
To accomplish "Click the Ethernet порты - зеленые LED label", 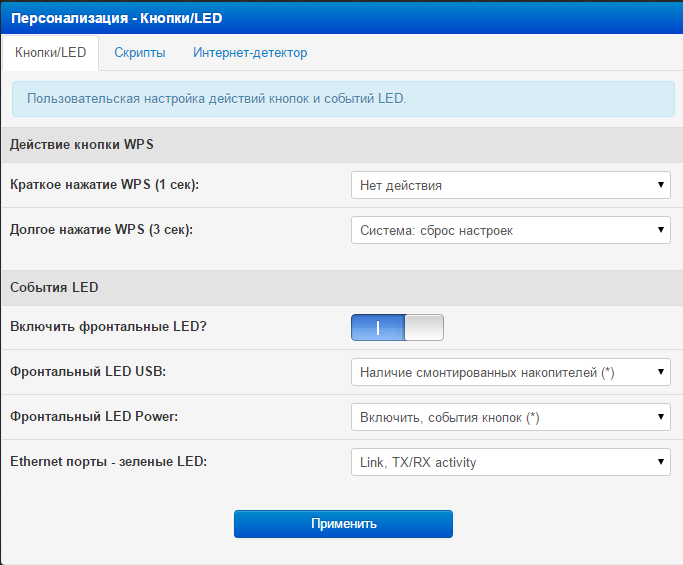I will click(109, 462).
